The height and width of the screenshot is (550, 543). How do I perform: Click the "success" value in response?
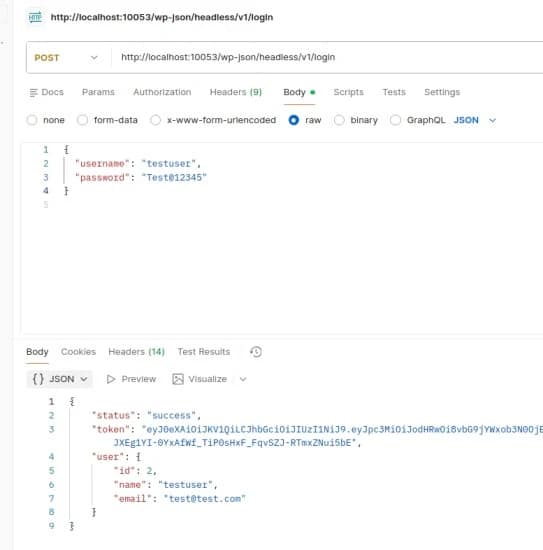[171, 416]
